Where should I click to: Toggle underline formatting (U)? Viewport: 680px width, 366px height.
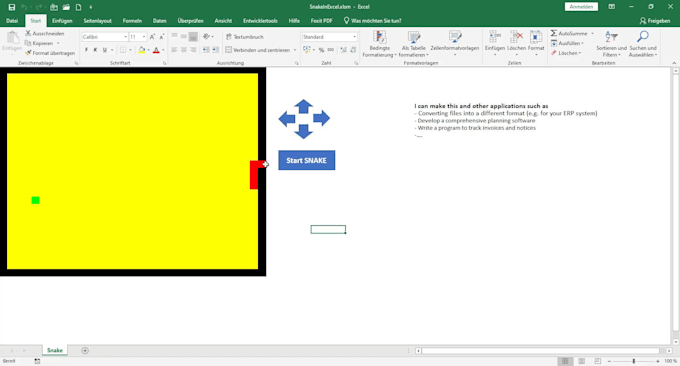click(105, 50)
